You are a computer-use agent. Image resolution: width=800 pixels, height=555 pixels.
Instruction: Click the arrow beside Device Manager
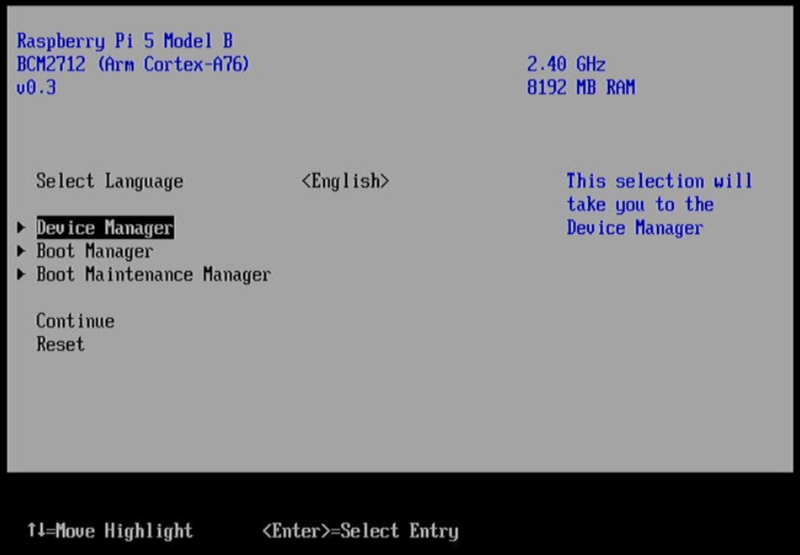click(21, 228)
